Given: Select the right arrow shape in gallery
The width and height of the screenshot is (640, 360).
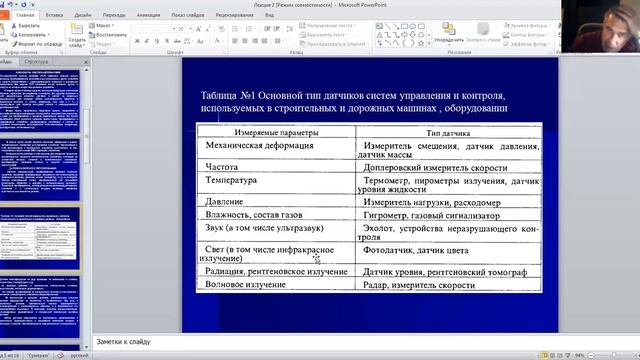Looking at the screenshot, I should coord(404,35).
